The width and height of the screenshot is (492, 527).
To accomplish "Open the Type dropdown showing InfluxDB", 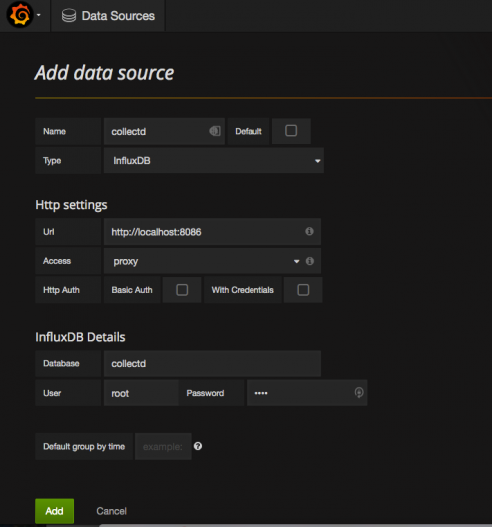I will coord(214,161).
